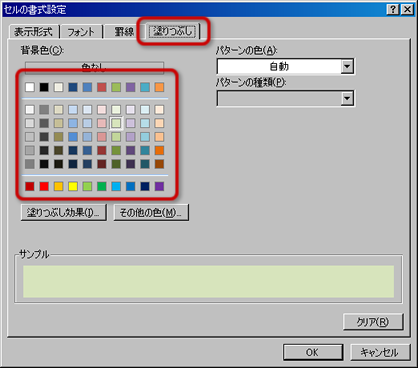Expand the パターンの色 dropdown arrow

pos(347,66)
